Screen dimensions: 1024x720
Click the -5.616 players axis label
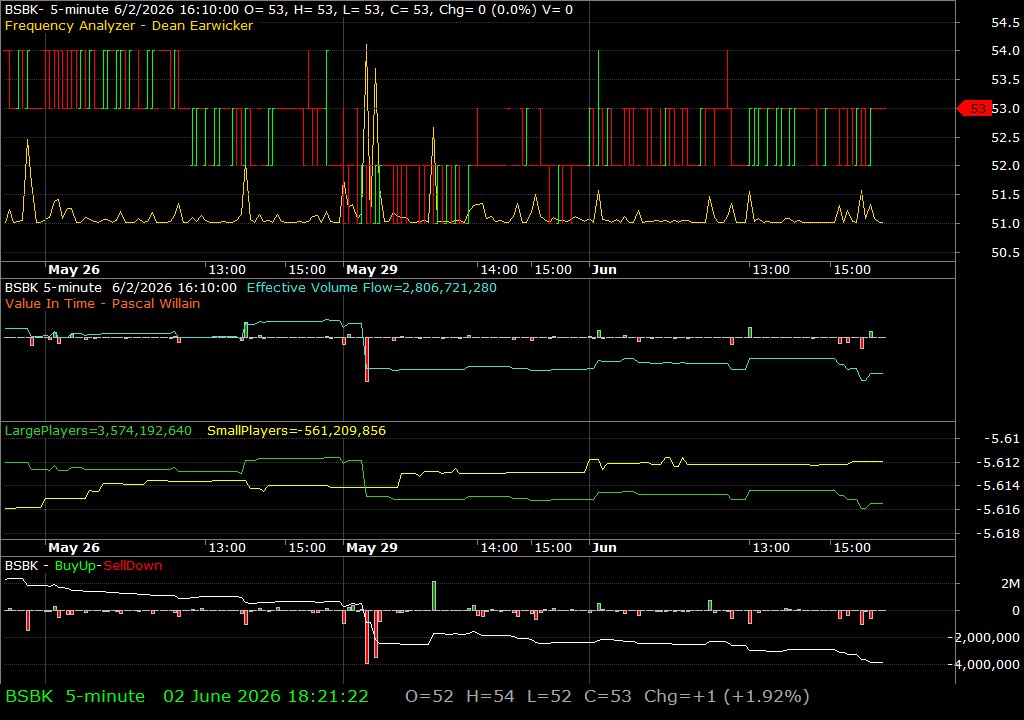(997, 510)
